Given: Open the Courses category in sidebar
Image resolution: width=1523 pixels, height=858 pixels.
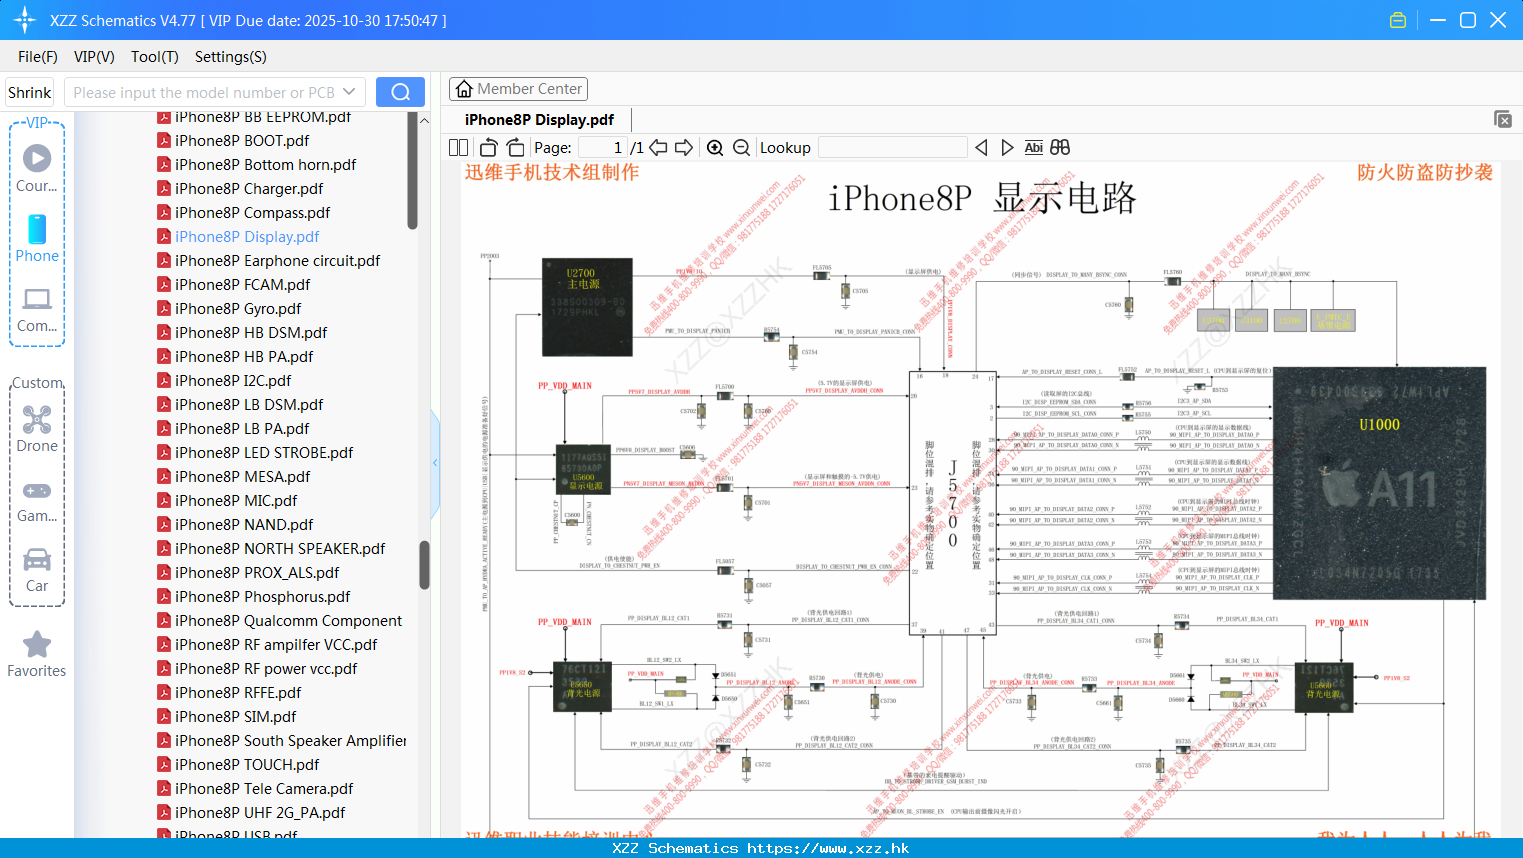Looking at the screenshot, I should pos(37,169).
